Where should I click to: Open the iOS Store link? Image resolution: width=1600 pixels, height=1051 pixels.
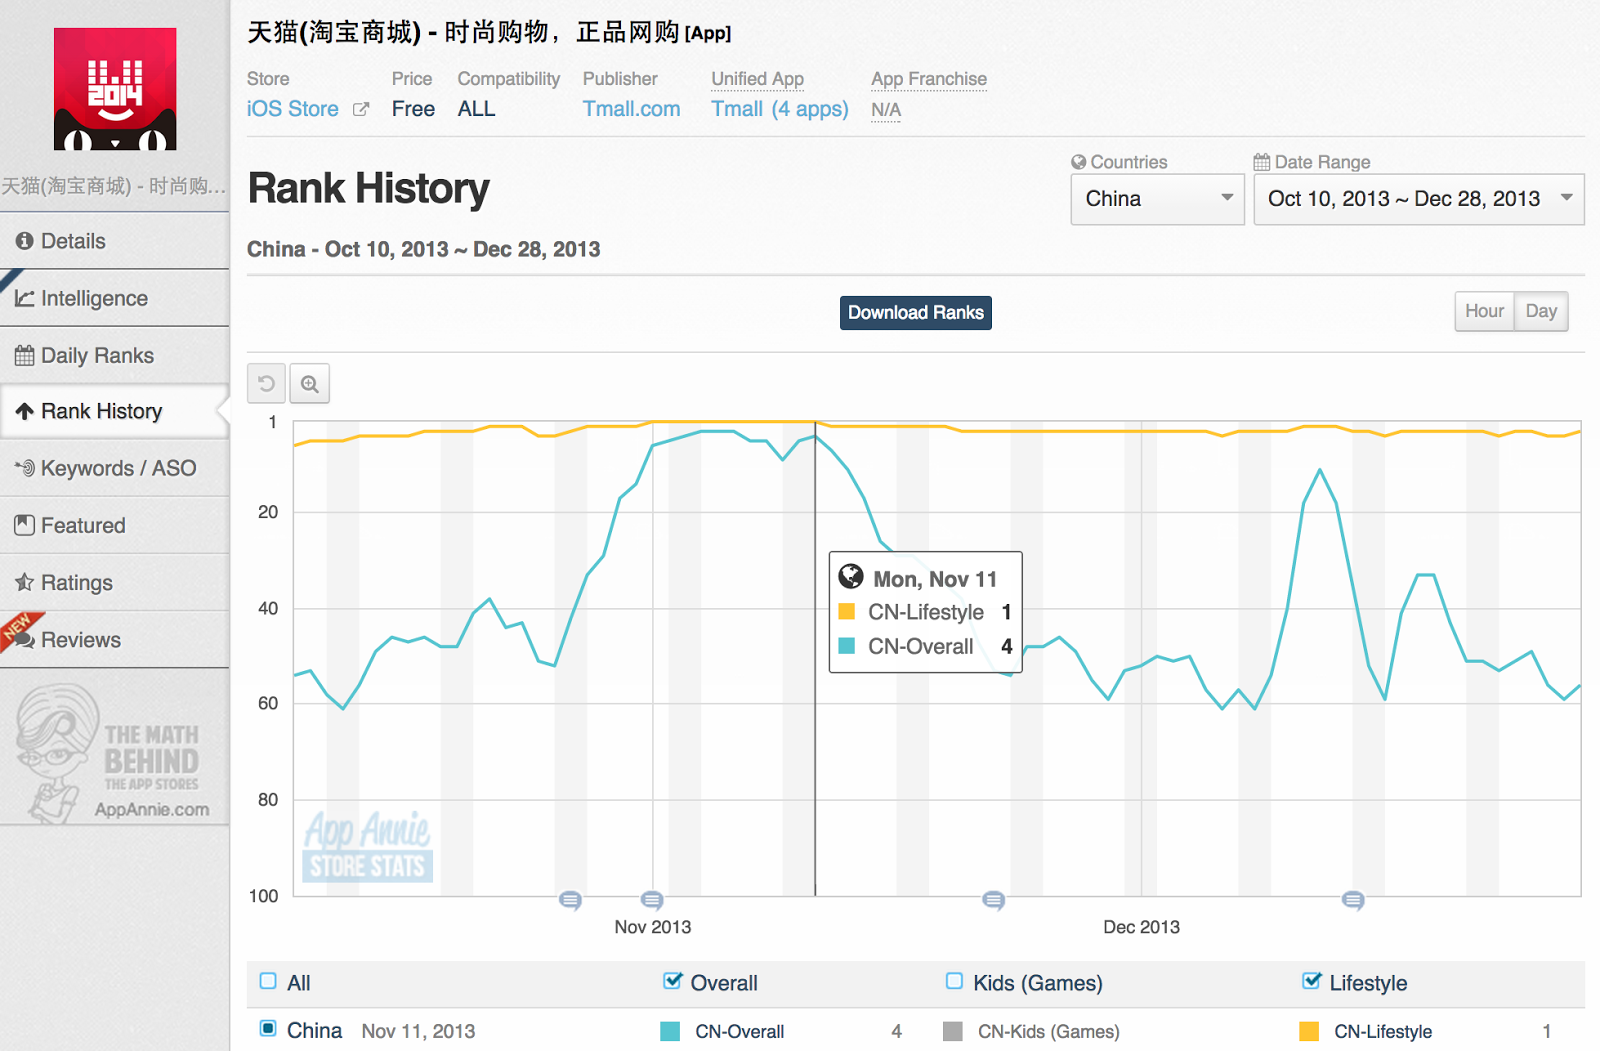[292, 109]
